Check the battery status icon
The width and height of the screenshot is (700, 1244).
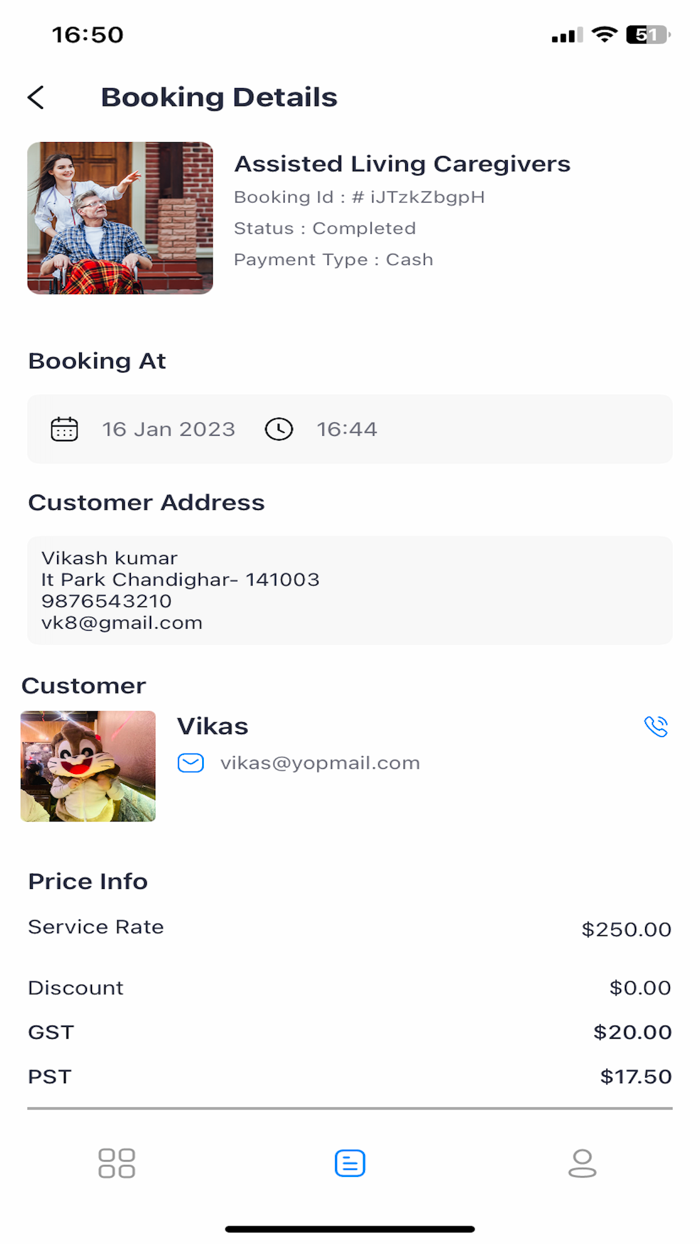pos(647,35)
